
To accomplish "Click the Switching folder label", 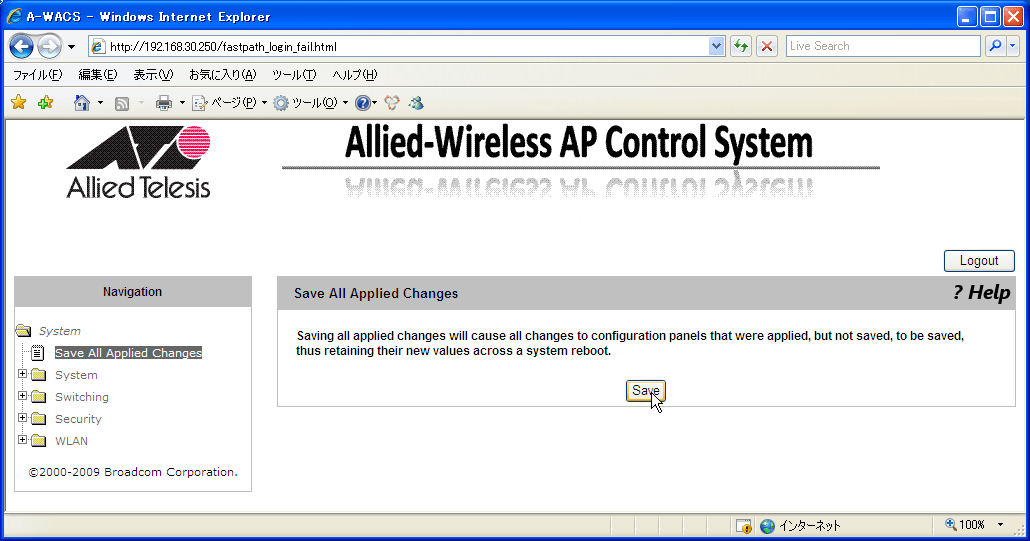I will (81, 397).
